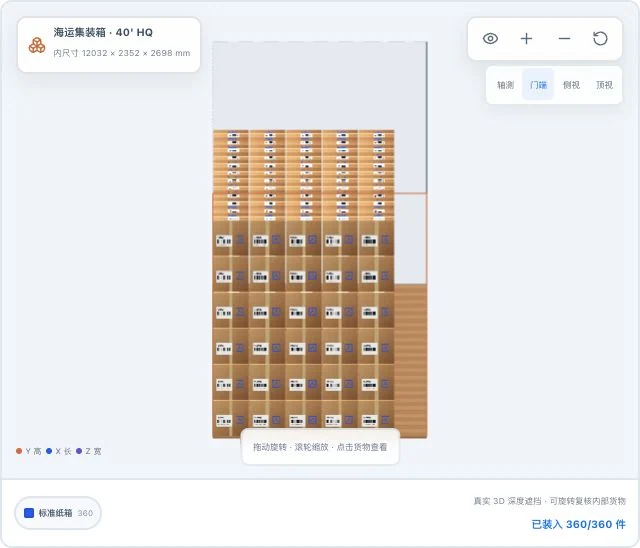Viewport: 640px width, 548px height.
Task: Click the 已装入 360/360 件 status text
Action: click(x=578, y=524)
